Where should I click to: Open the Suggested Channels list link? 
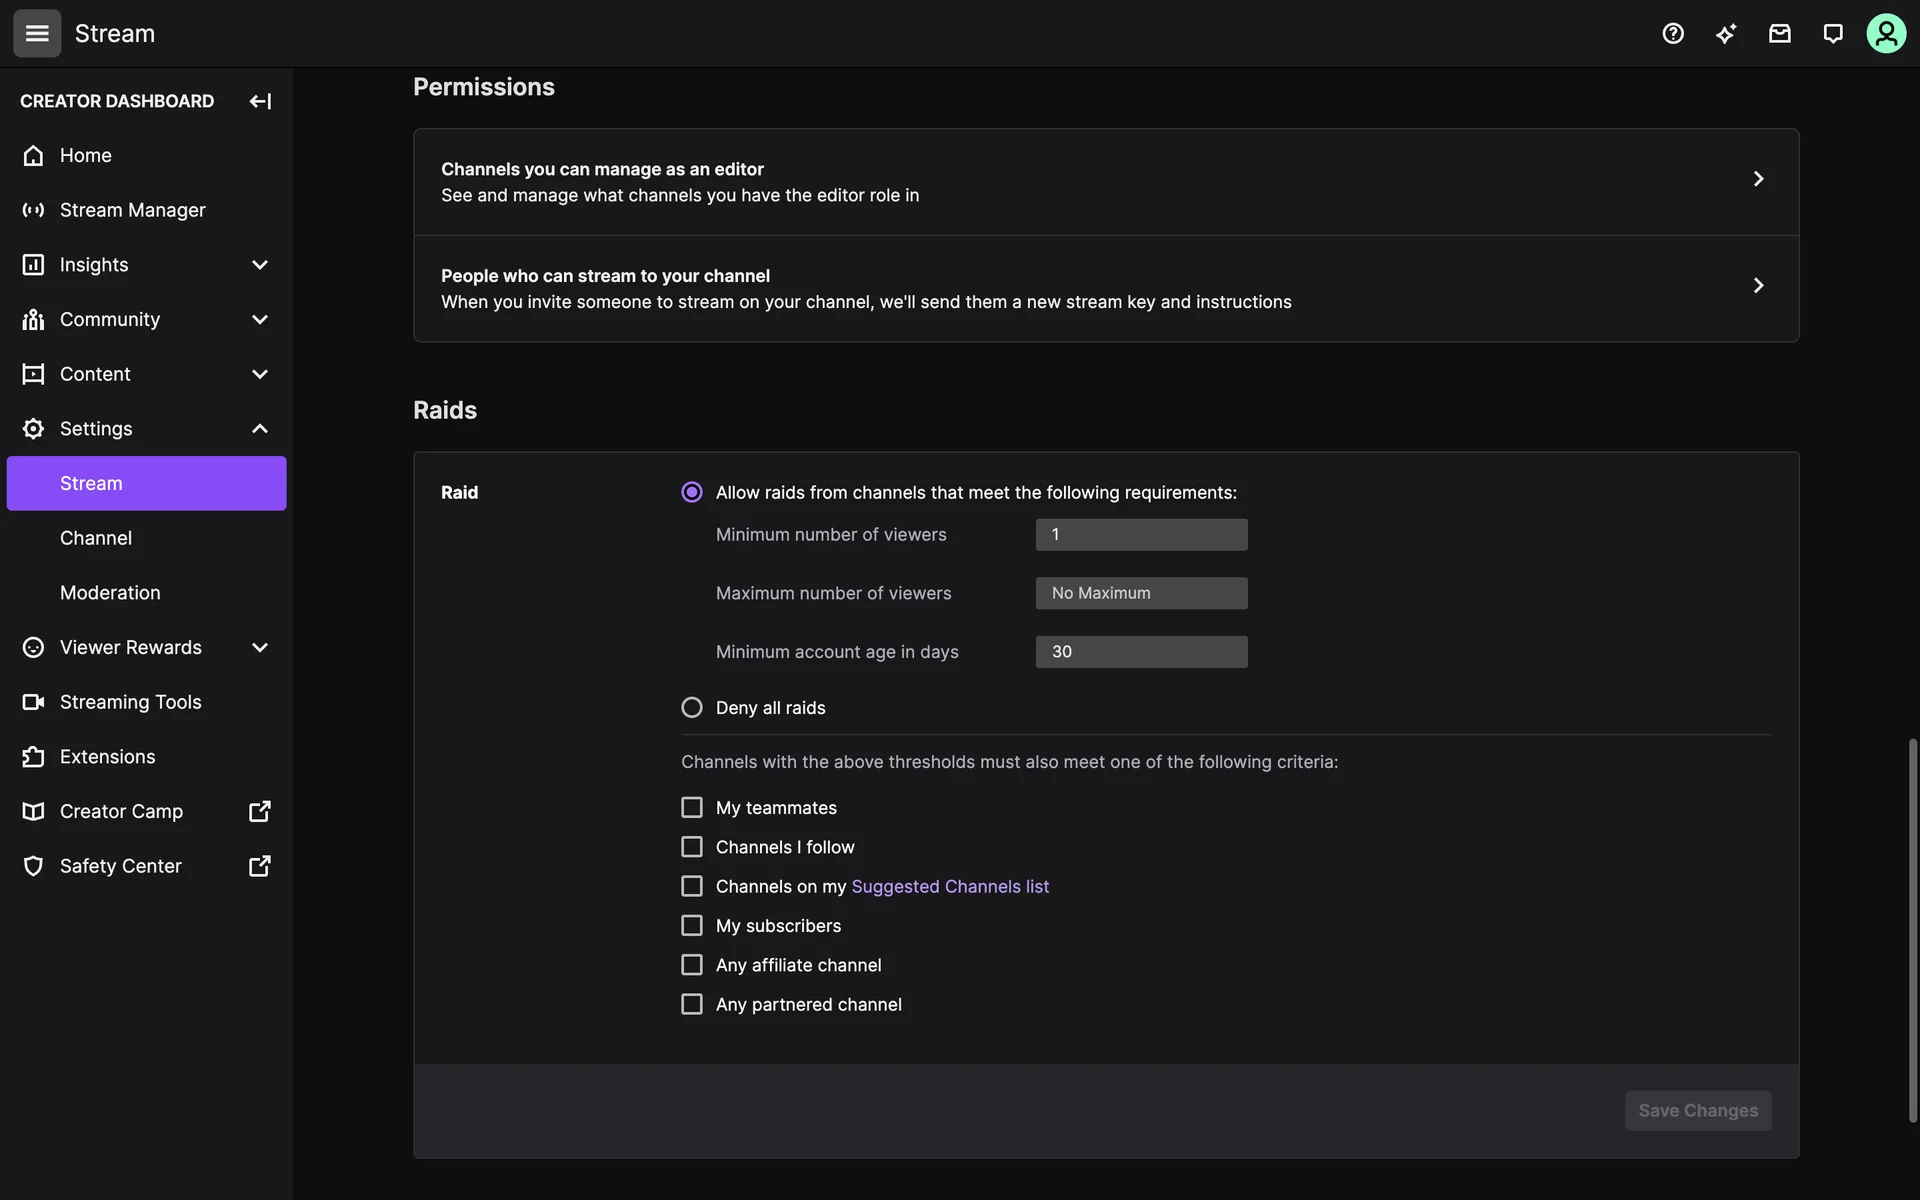tap(949, 886)
